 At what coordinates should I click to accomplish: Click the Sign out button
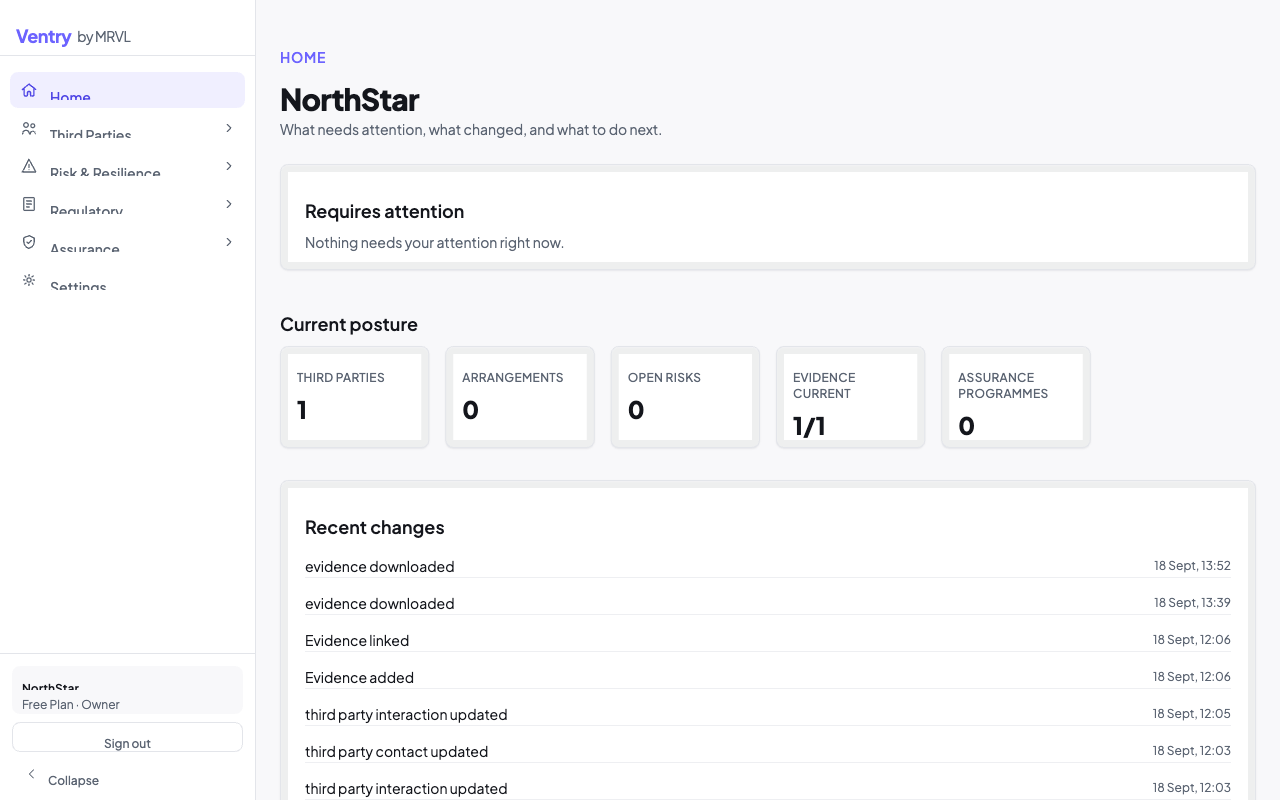[x=127, y=737]
